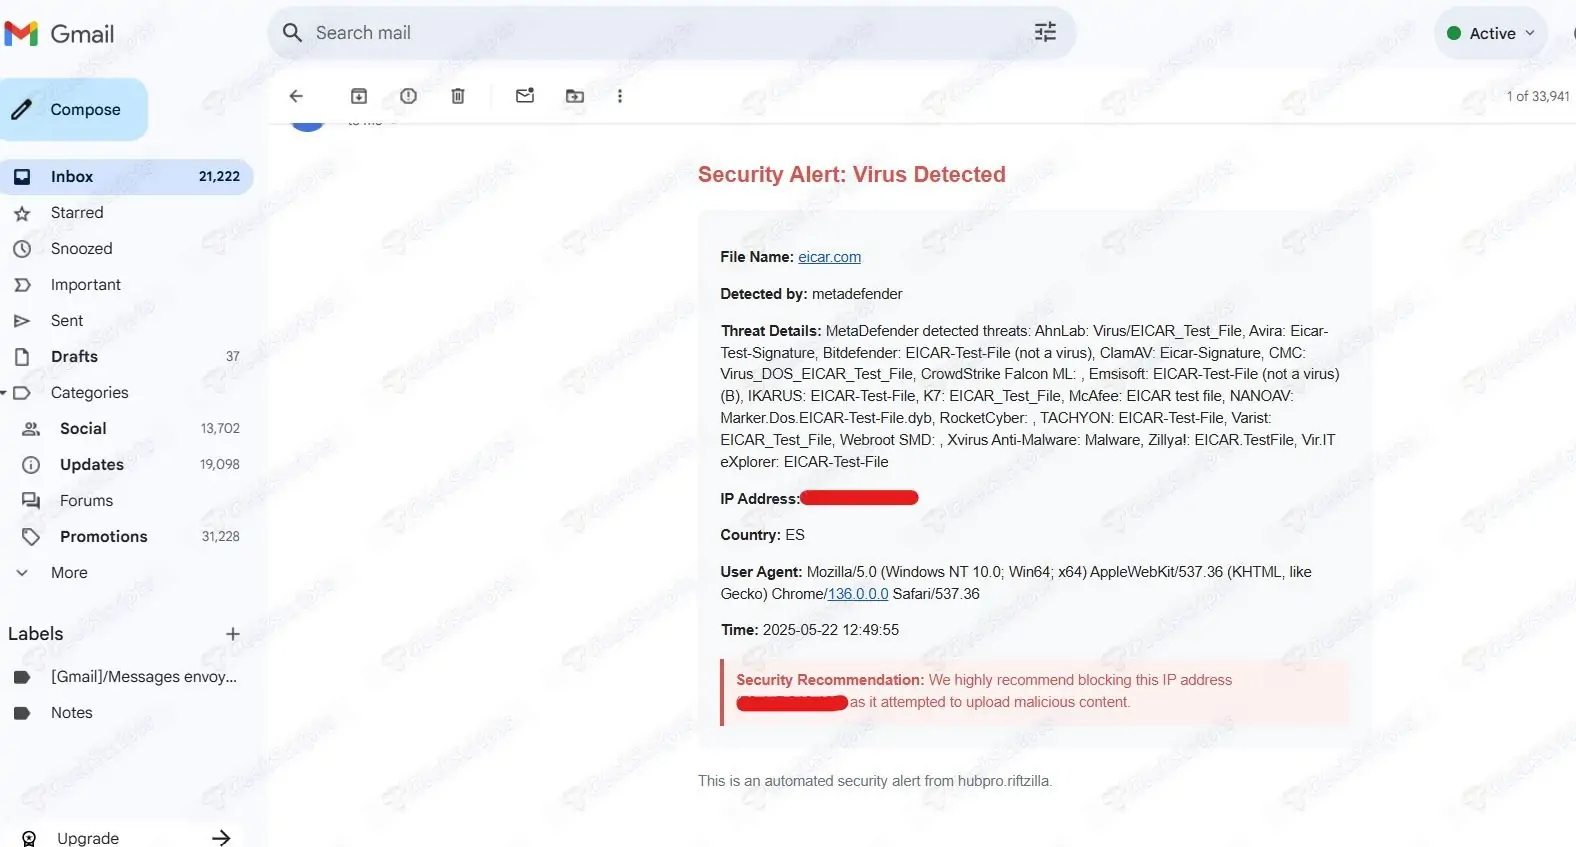Show search options filter icon
The width and height of the screenshot is (1576, 847).
tap(1045, 33)
